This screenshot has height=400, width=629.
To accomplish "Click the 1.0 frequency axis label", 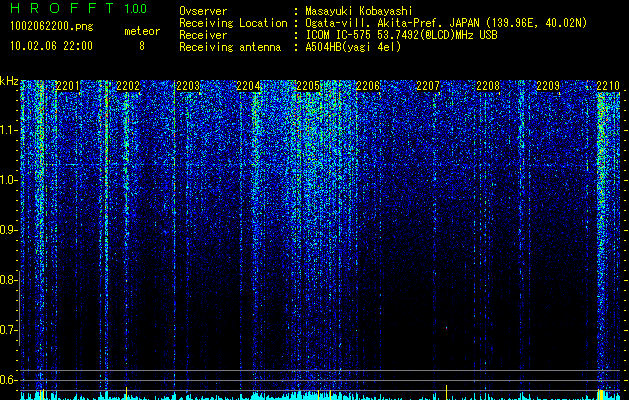I will (x=8, y=180).
